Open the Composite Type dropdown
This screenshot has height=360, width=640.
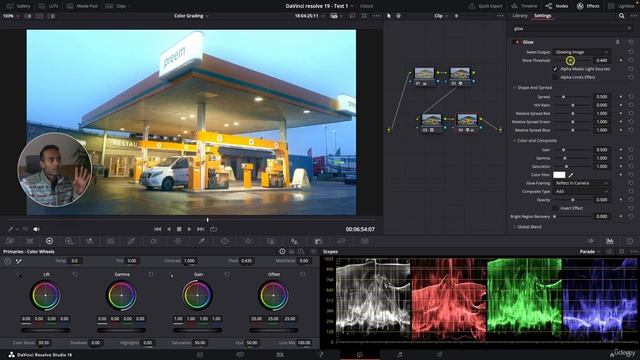581,191
